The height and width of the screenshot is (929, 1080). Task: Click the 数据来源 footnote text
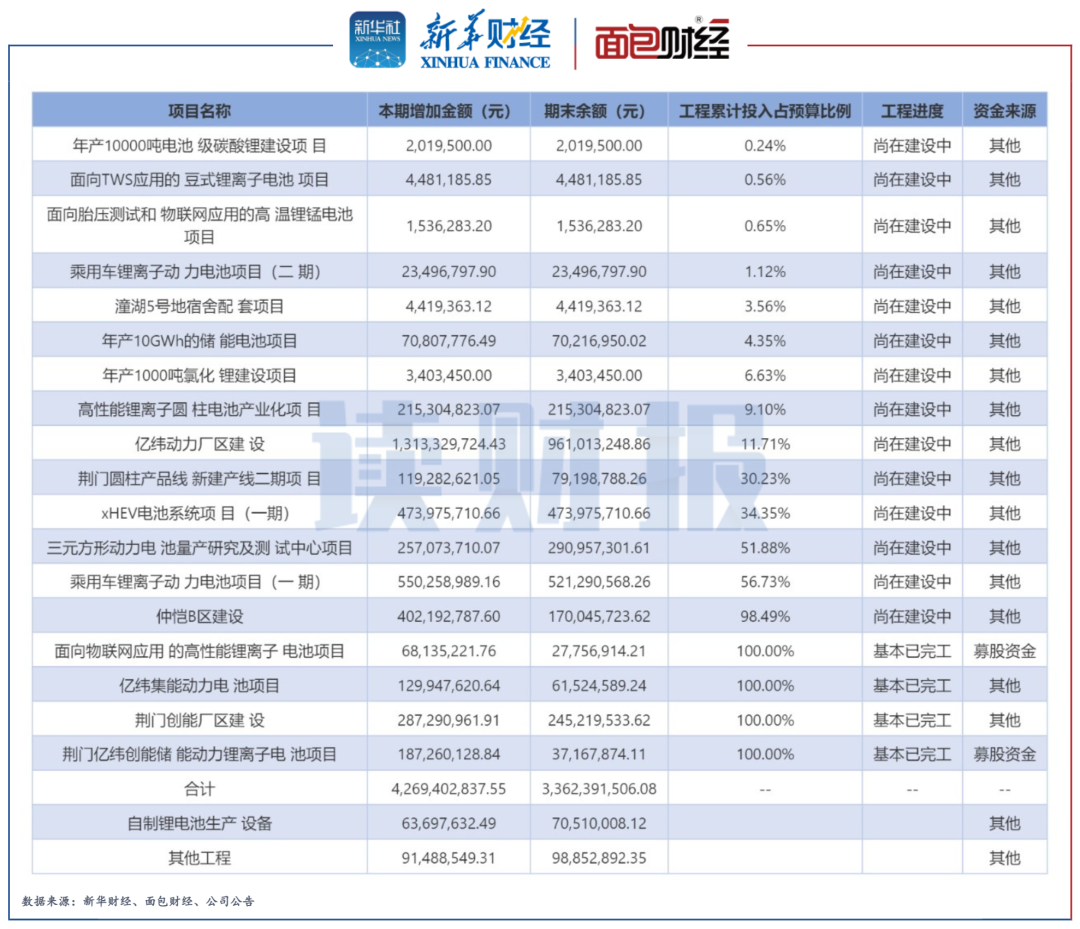tap(138, 901)
